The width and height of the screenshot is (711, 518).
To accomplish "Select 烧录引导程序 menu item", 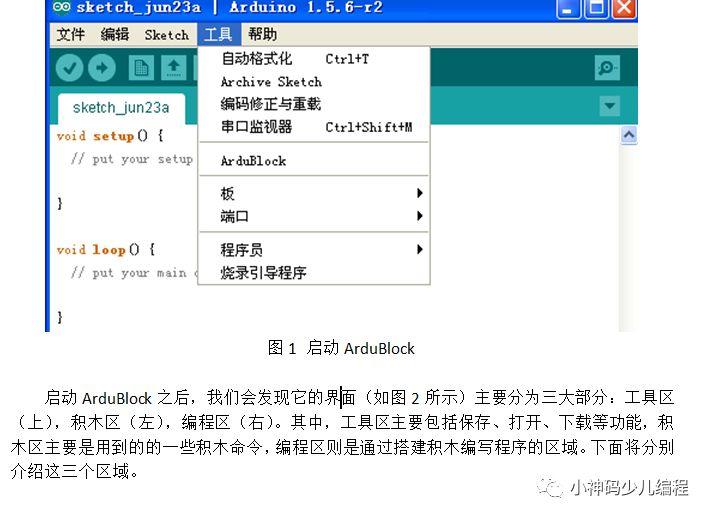I will pos(314,273).
